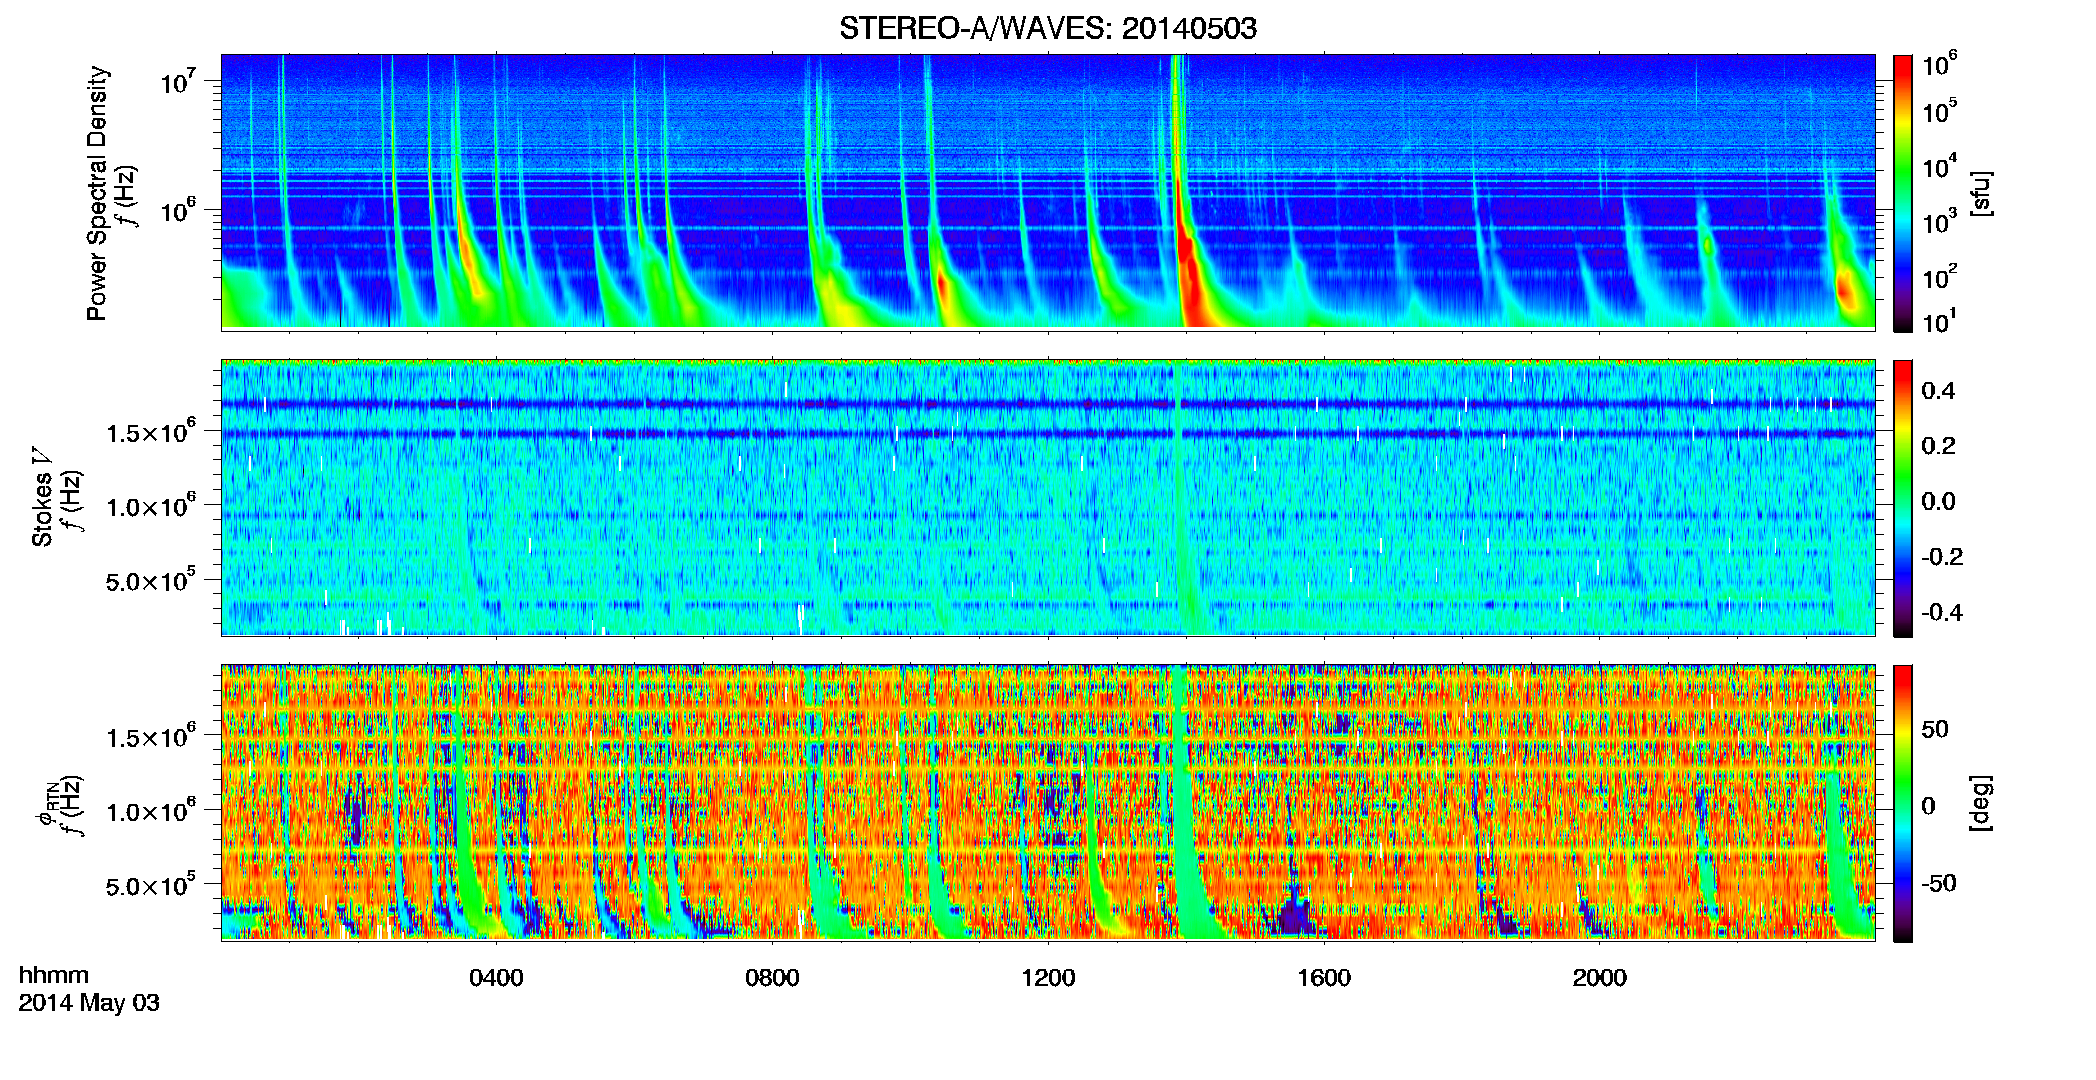
Task: Click the 1600 time axis label
Action: point(1324,977)
